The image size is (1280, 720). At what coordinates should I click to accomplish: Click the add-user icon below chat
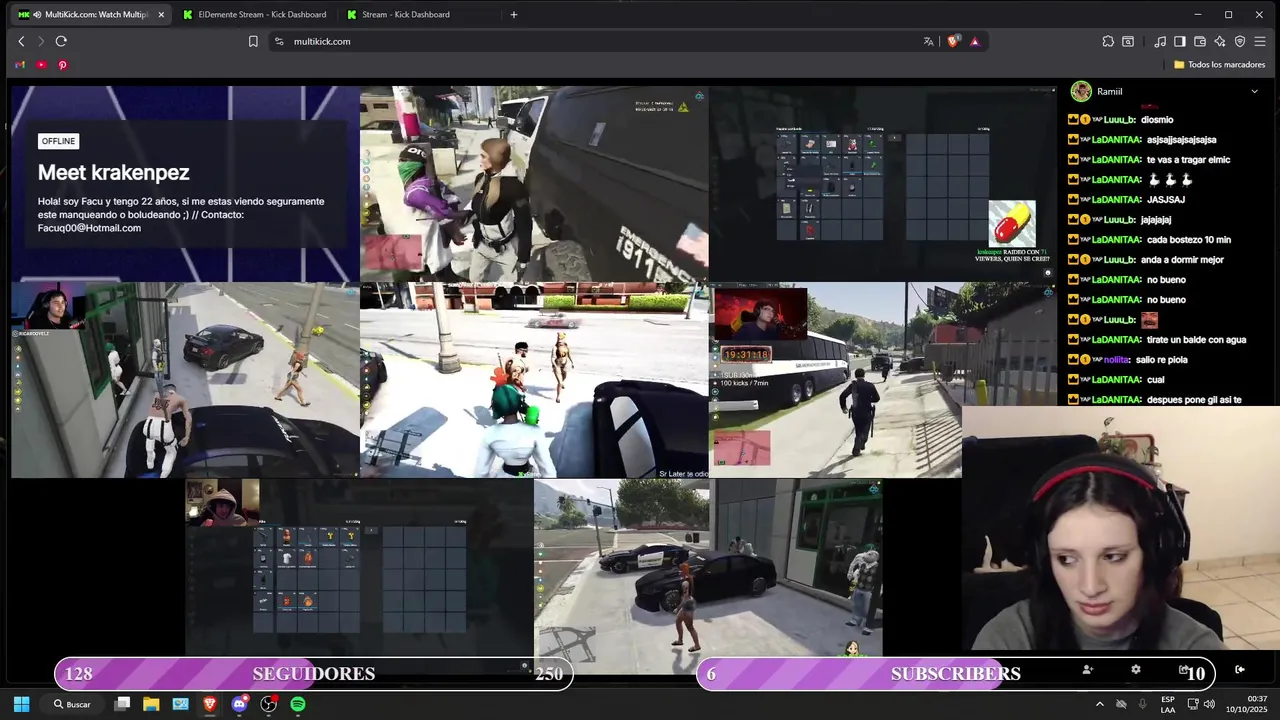(x=1088, y=669)
